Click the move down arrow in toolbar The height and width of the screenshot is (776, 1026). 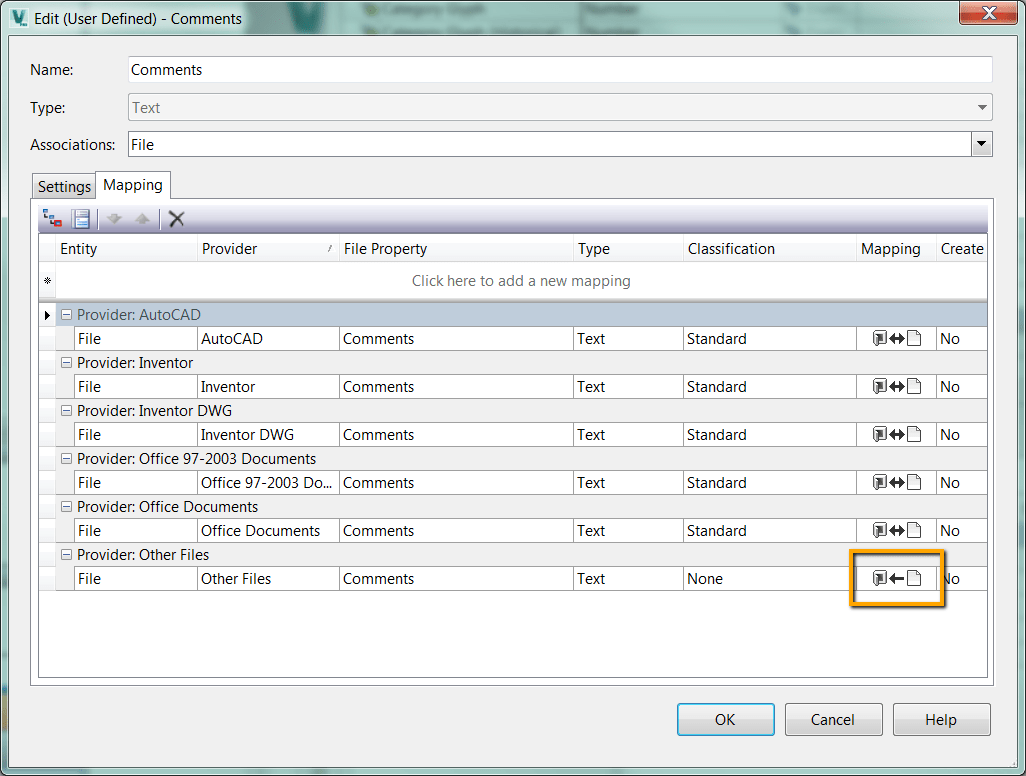(x=114, y=219)
